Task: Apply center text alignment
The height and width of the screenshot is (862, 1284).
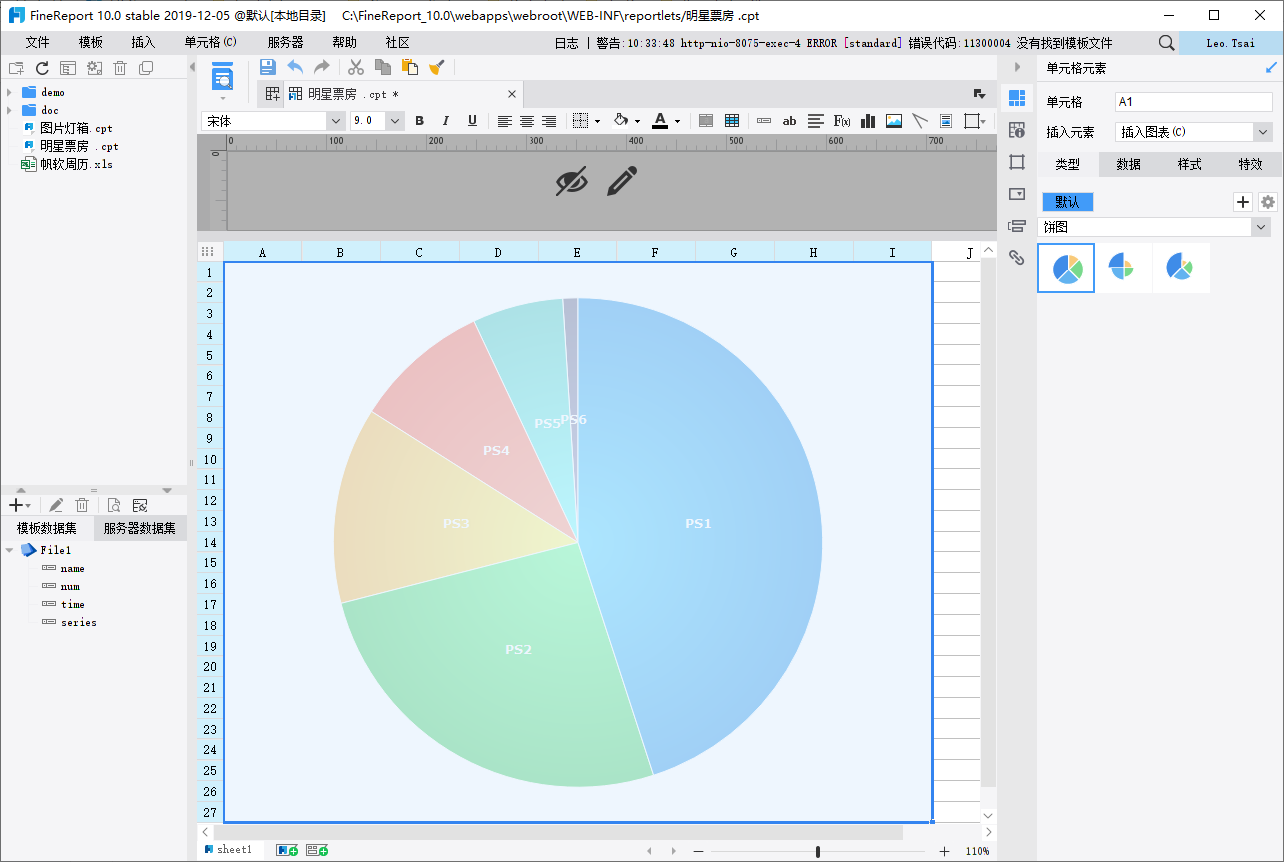Action: point(527,121)
